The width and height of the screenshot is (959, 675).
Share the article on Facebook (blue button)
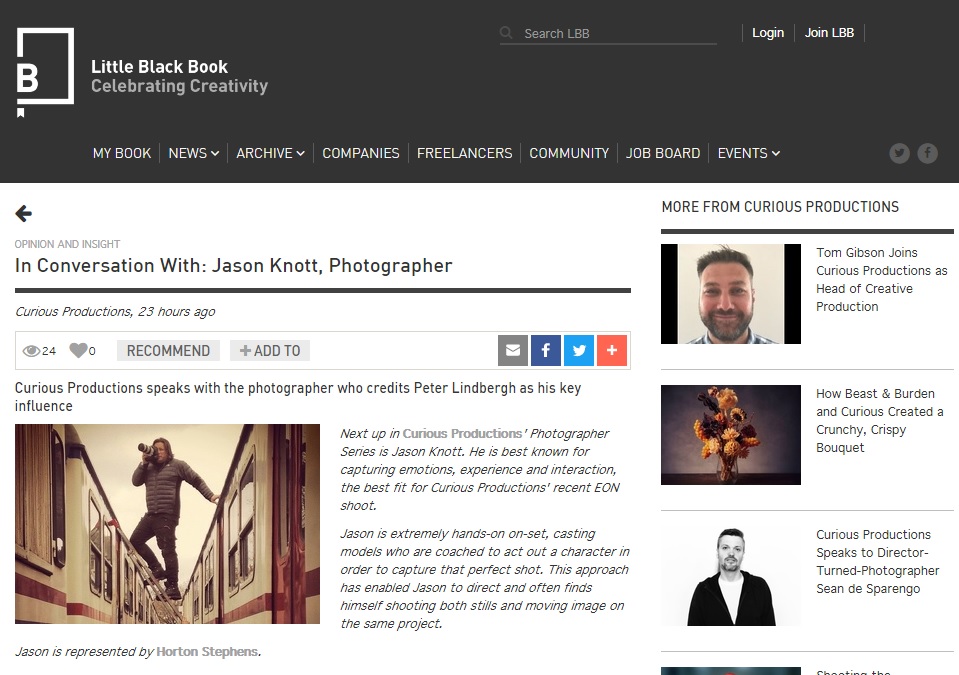[x=546, y=350]
